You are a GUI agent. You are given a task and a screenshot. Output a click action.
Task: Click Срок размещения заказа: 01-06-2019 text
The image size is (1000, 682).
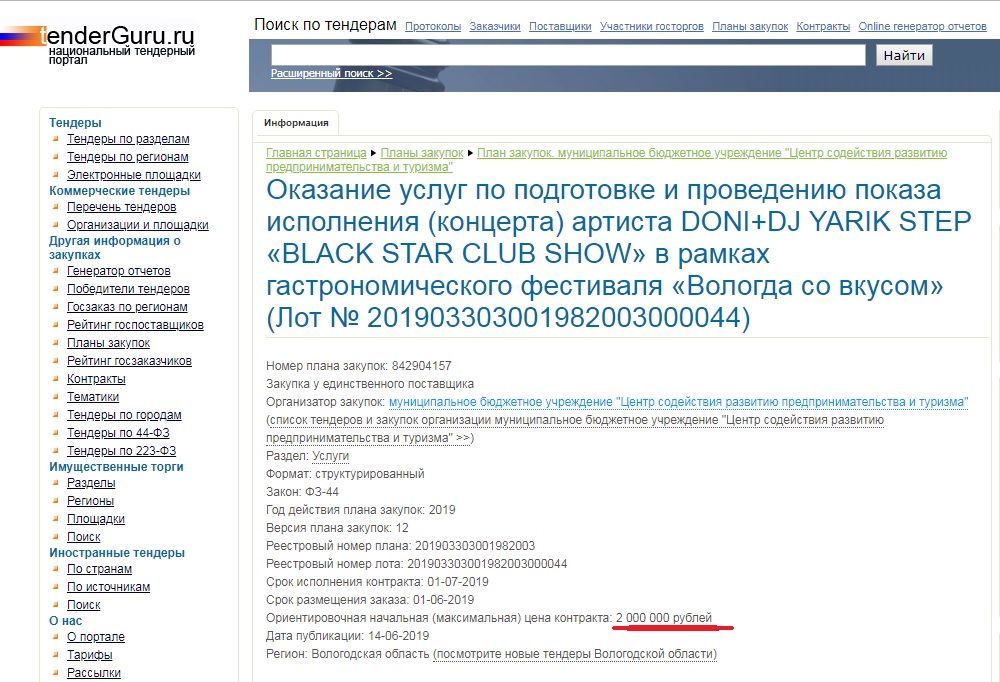[x=370, y=600]
